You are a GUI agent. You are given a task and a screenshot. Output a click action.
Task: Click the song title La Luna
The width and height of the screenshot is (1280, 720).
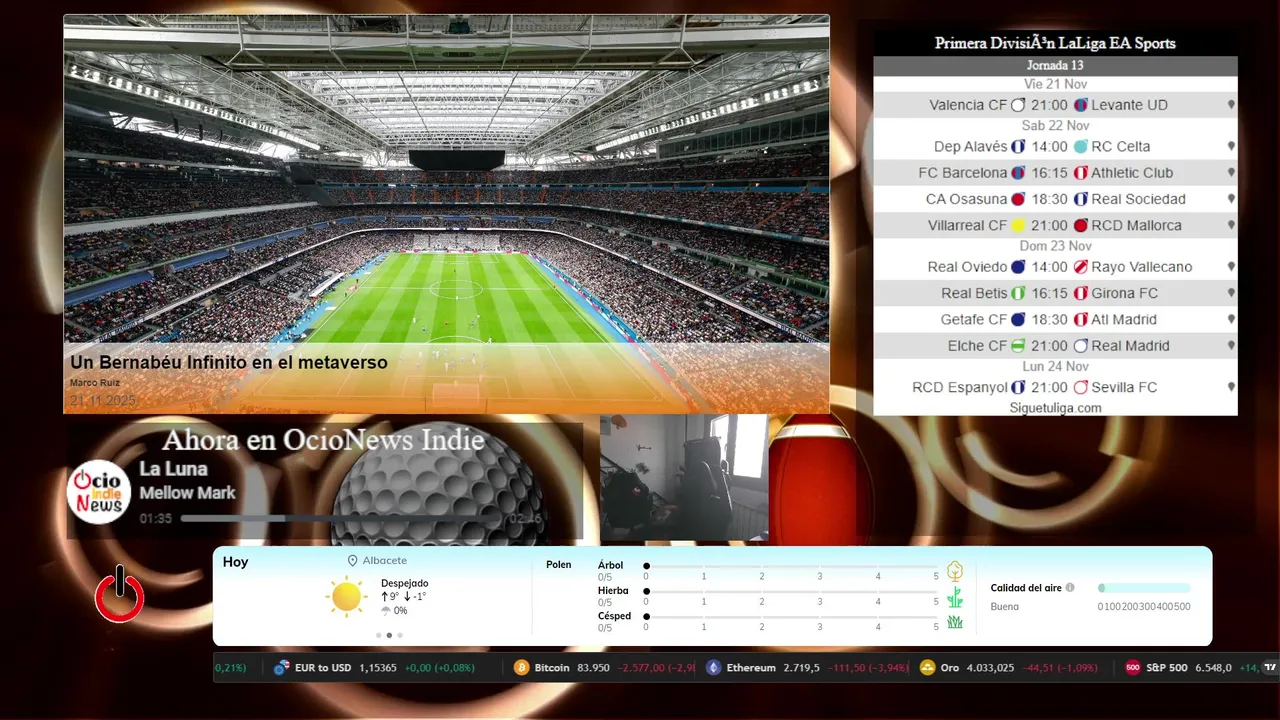click(173, 469)
